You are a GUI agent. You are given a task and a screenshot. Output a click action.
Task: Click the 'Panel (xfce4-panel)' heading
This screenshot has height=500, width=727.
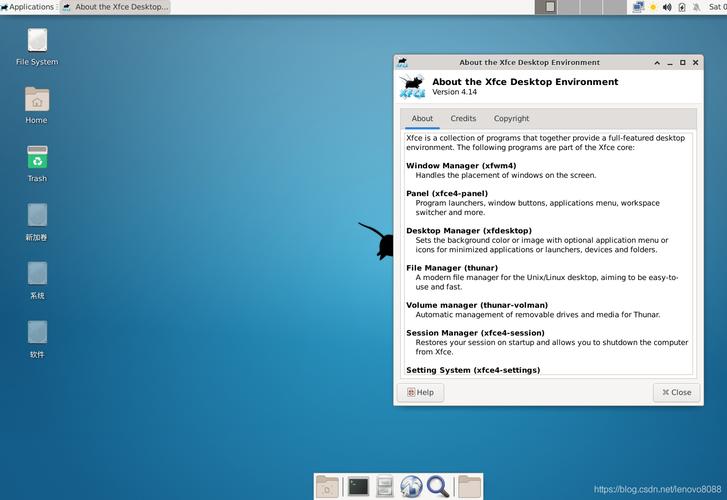pyautogui.click(x=447, y=193)
